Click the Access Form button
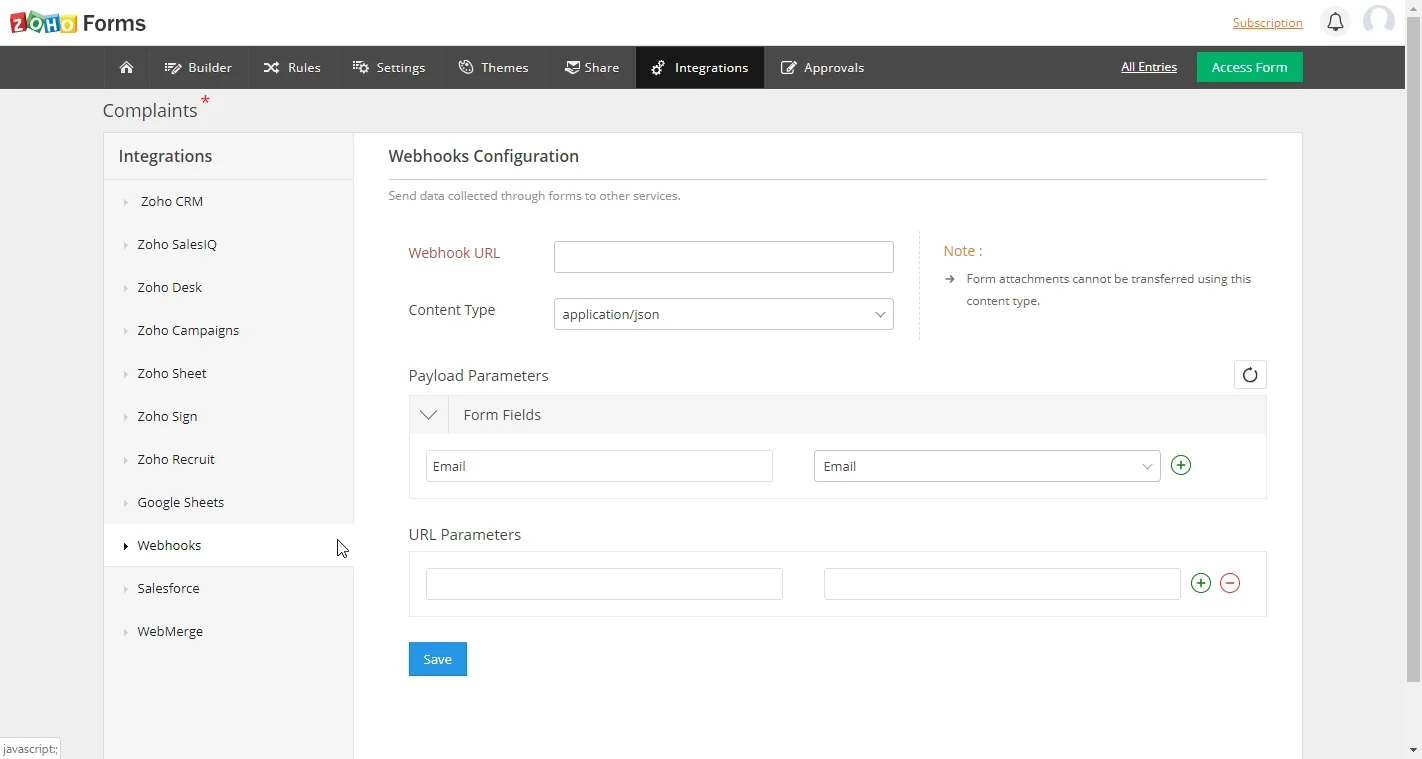The height and width of the screenshot is (759, 1422). (1249, 67)
